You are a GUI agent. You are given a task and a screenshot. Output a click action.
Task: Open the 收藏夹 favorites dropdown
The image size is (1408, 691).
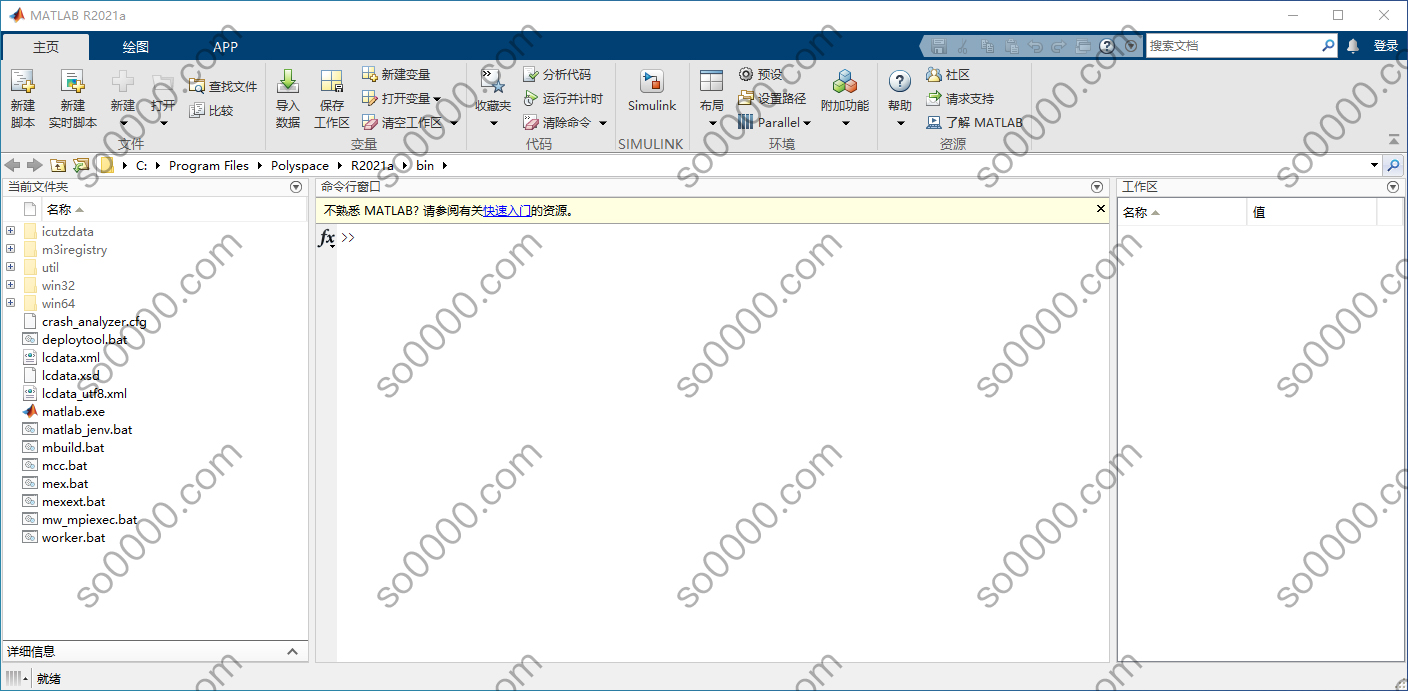[x=493, y=123]
